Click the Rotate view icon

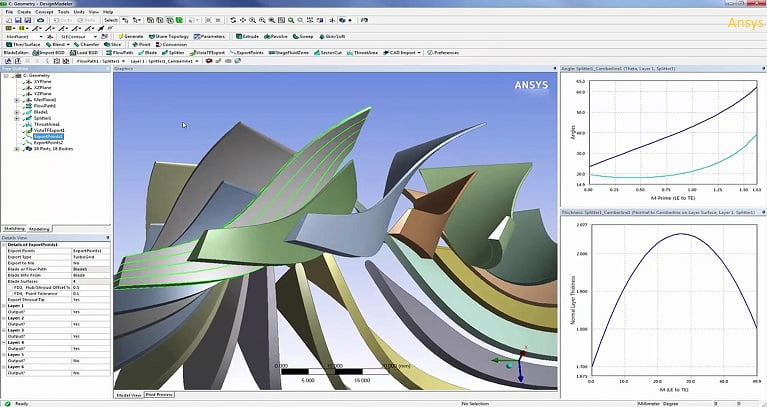point(233,20)
